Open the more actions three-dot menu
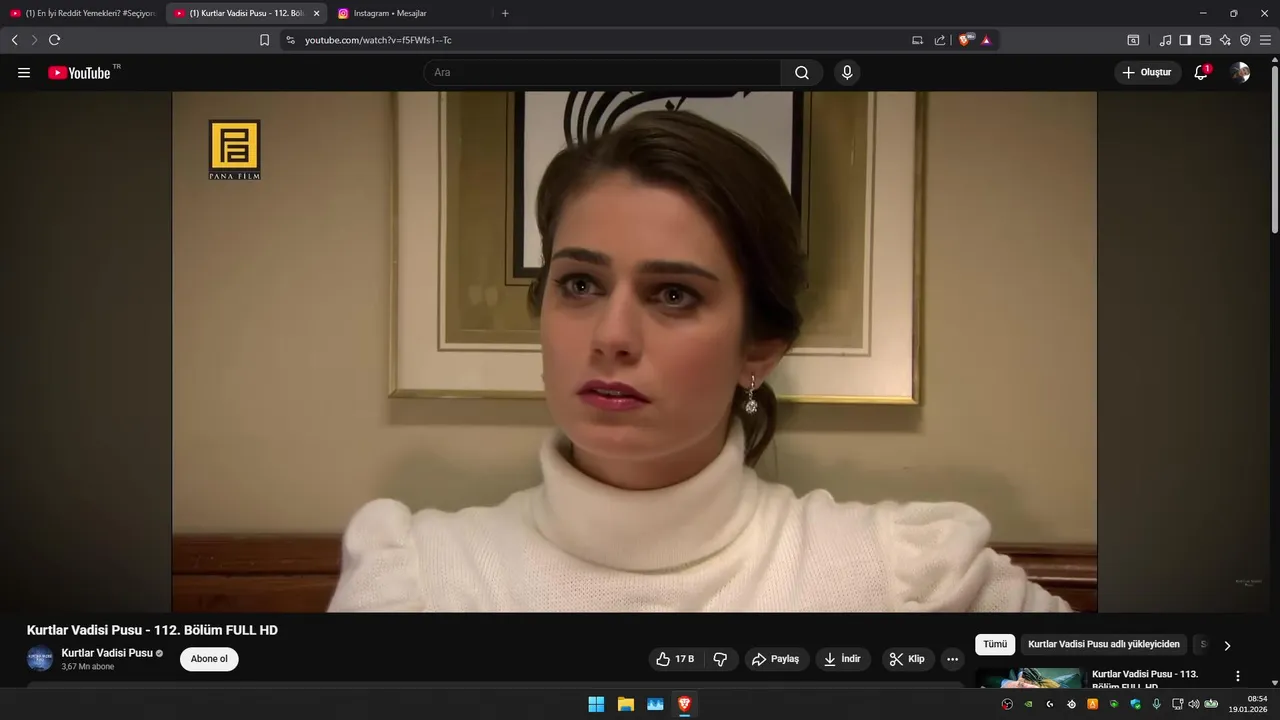The image size is (1280, 720). point(952,659)
